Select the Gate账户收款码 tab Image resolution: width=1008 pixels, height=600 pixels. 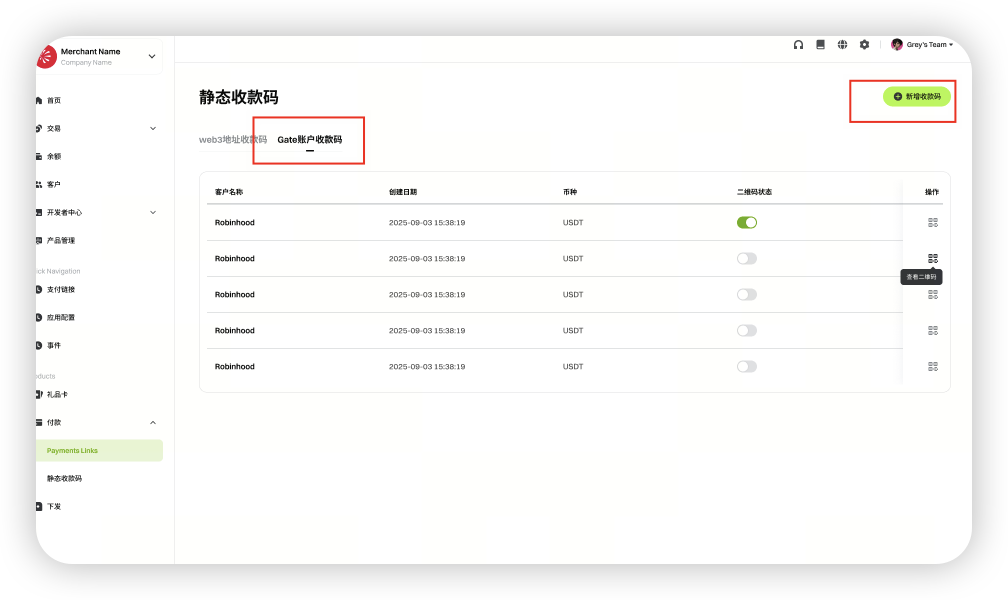click(x=309, y=140)
